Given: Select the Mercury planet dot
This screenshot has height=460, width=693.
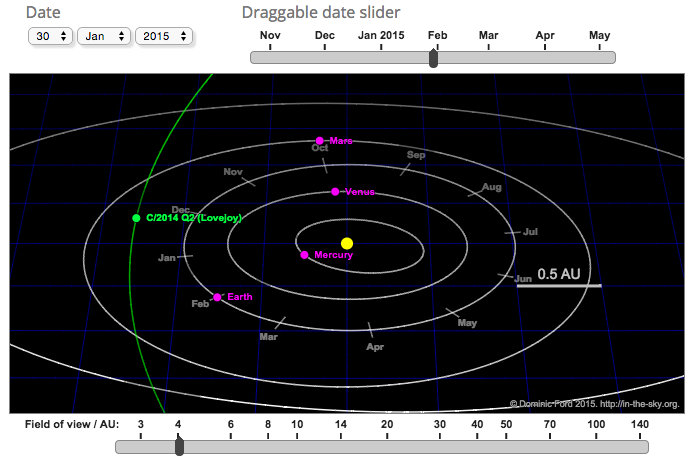Looking at the screenshot, I should pos(304,255).
